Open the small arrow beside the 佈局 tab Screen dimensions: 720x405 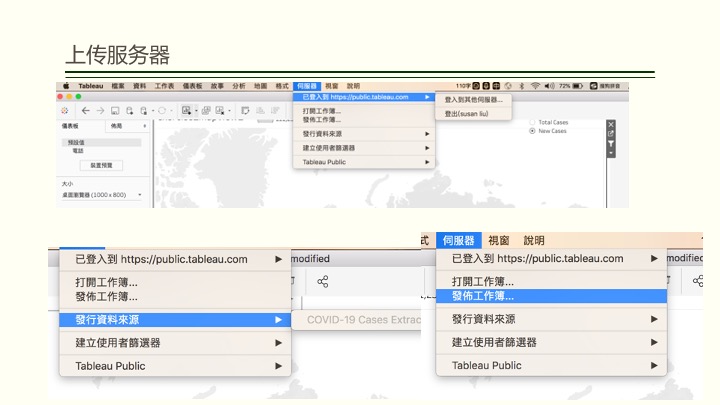tap(145, 126)
